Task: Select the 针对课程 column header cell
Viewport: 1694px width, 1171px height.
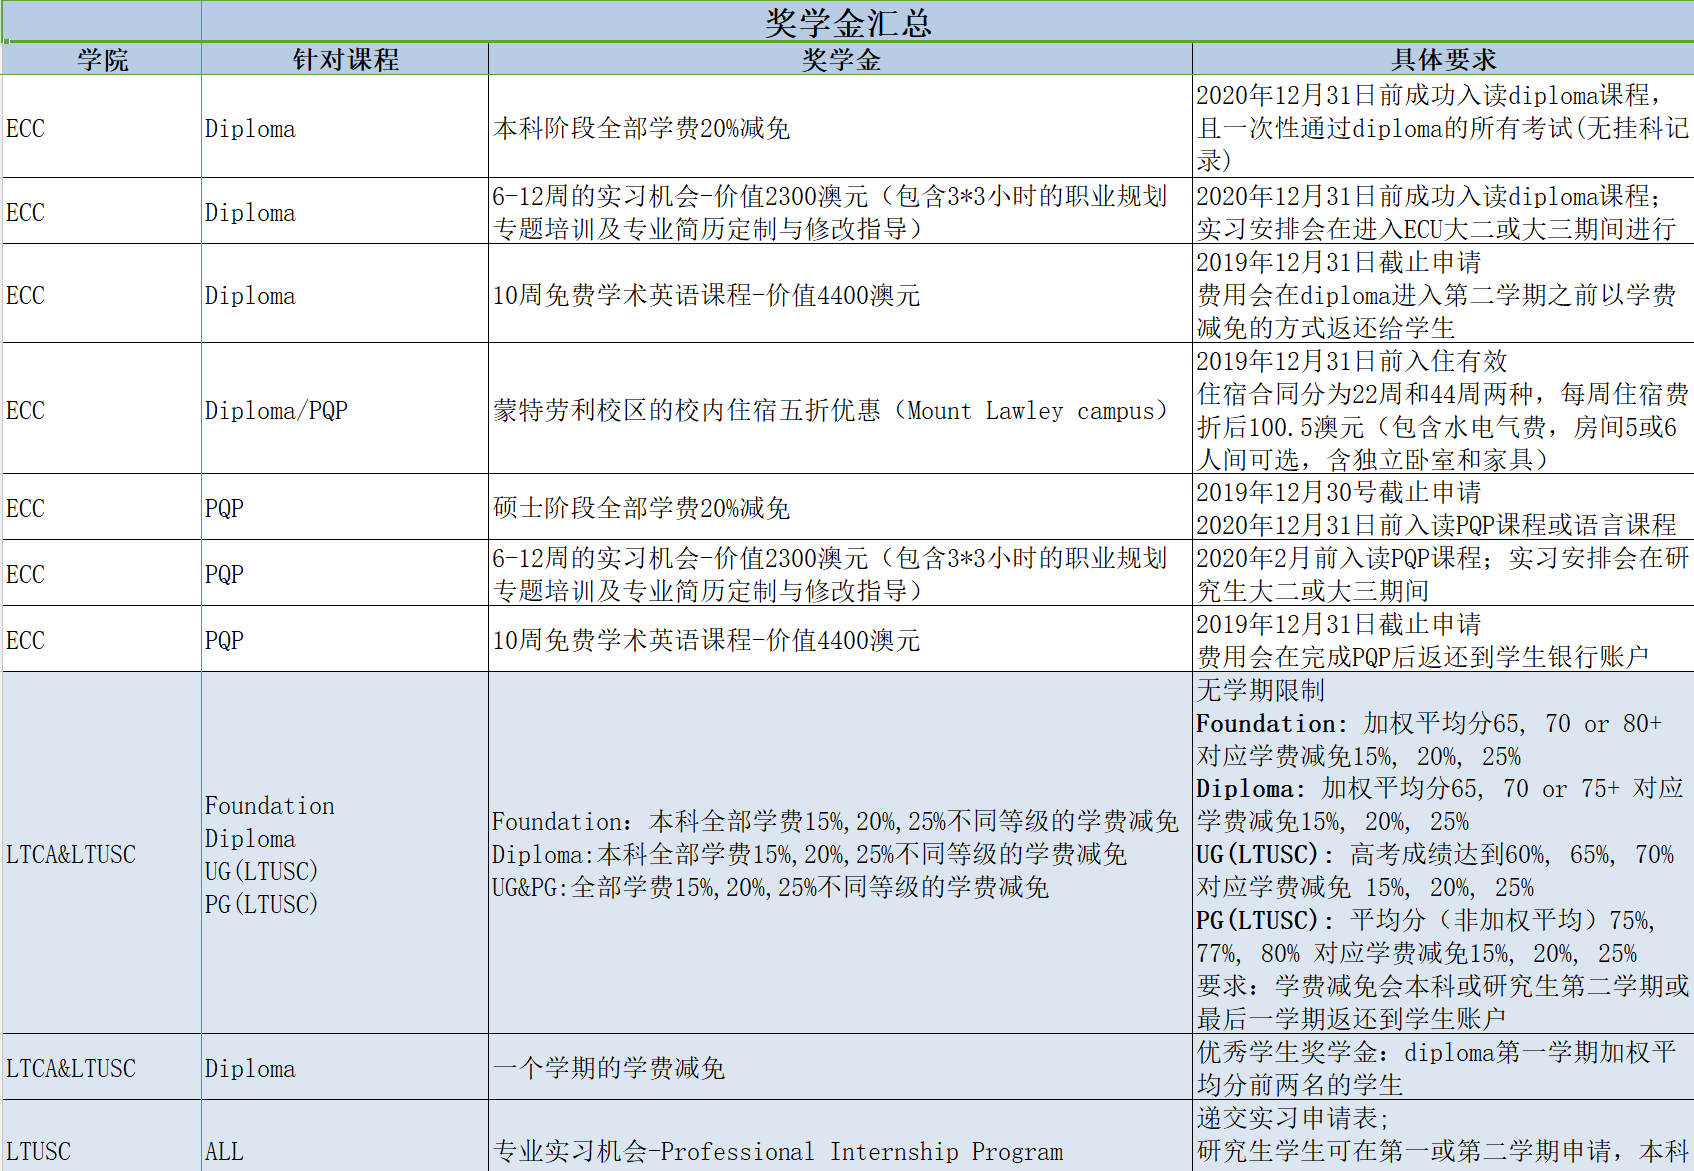Action: [x=345, y=60]
